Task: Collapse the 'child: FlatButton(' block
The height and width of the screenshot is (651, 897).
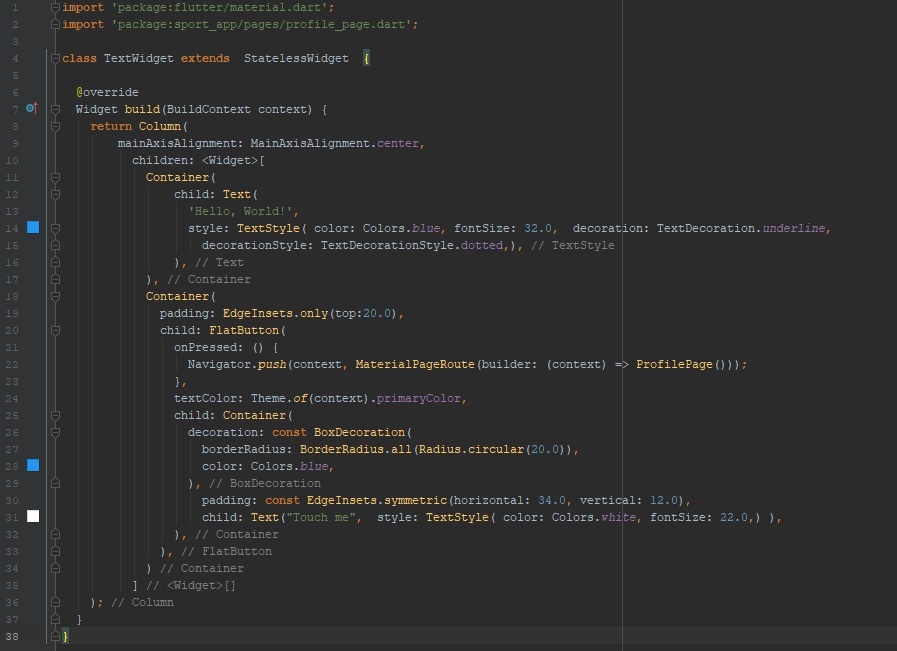Action: pyautogui.click(x=55, y=330)
